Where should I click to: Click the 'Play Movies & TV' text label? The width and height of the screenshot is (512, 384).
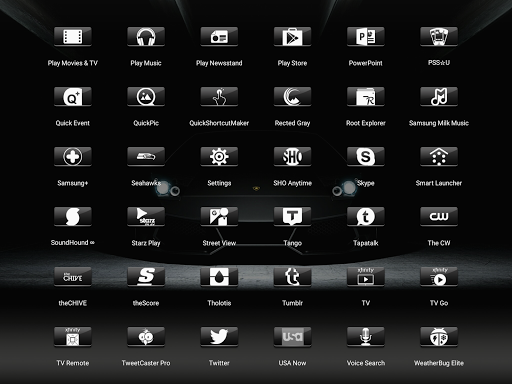(73, 63)
